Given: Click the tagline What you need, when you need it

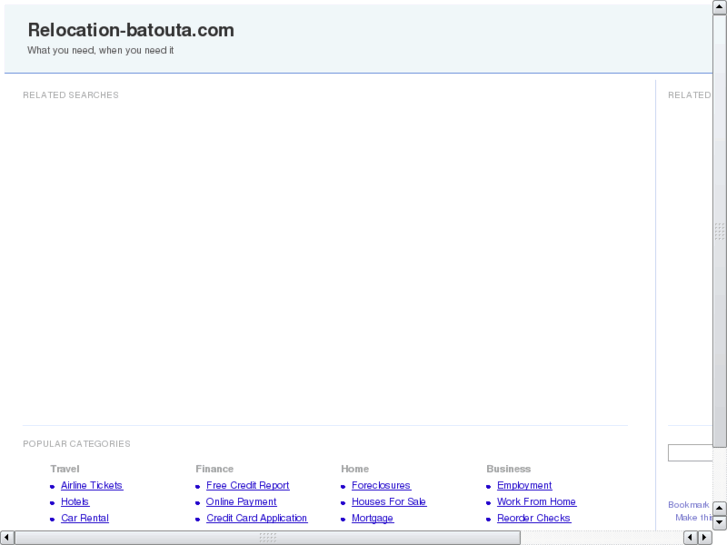Looking at the screenshot, I should 100,50.
